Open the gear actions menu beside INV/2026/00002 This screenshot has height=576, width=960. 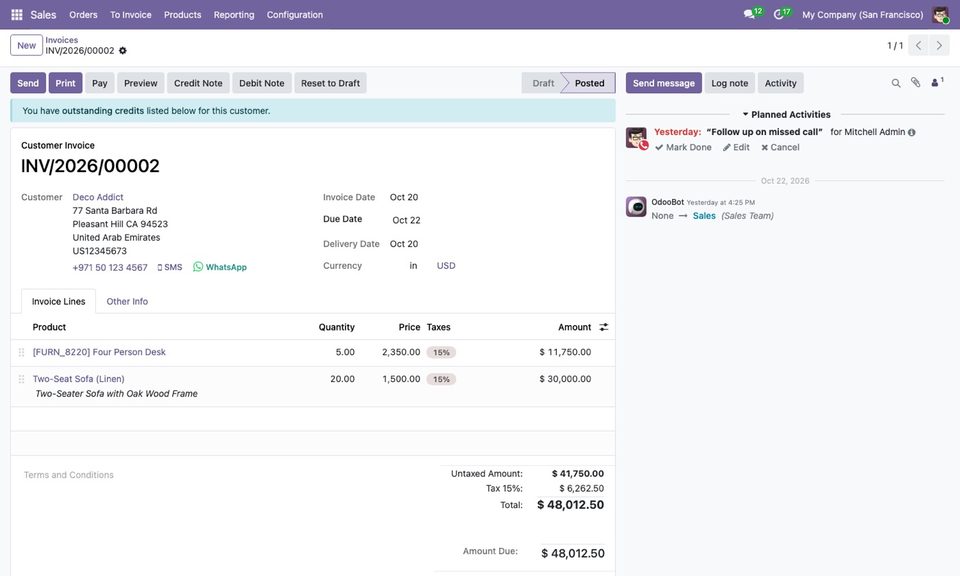[122, 51]
